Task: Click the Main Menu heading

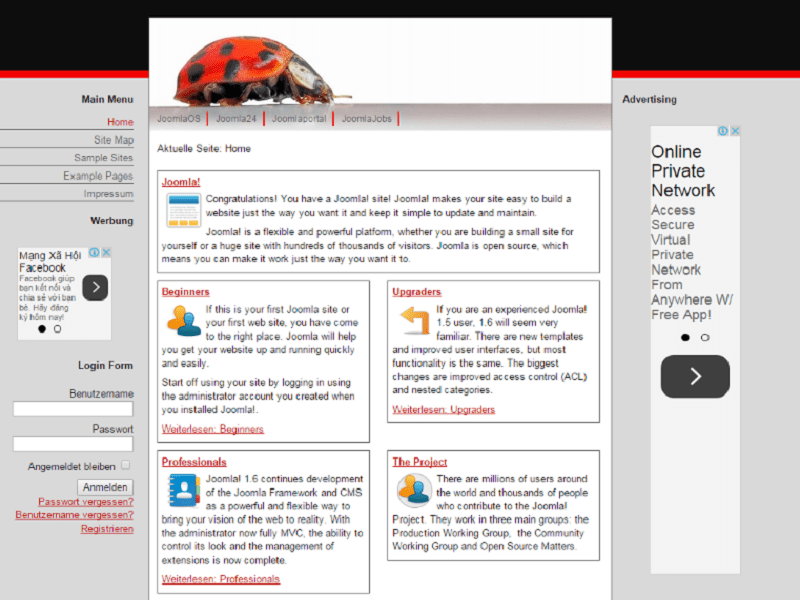Action: pos(107,99)
